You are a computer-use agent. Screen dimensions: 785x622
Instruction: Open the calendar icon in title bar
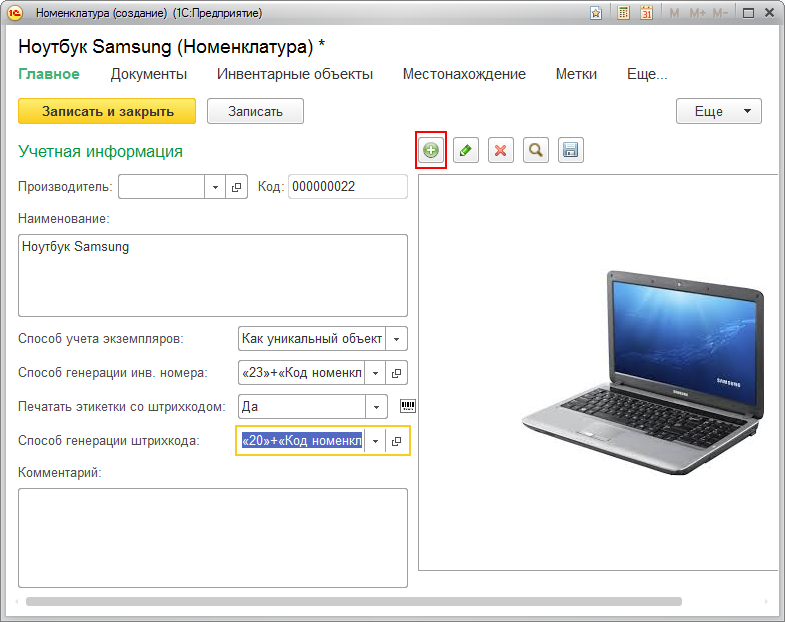[x=646, y=13]
